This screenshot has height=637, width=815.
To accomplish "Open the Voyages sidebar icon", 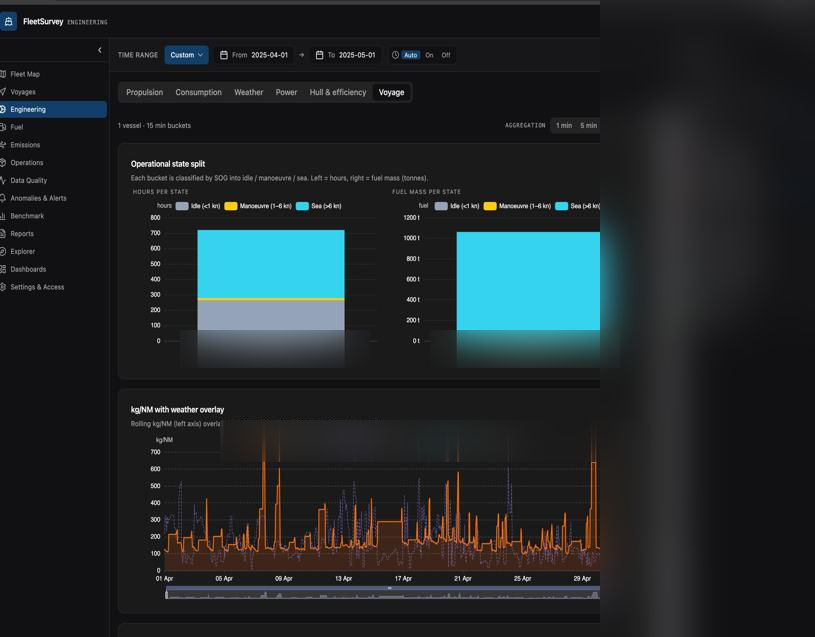I will pyautogui.click(x=3, y=91).
